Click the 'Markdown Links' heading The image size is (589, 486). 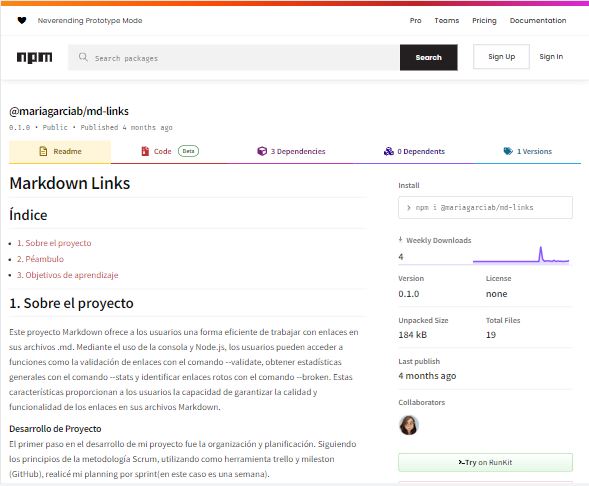(x=70, y=183)
